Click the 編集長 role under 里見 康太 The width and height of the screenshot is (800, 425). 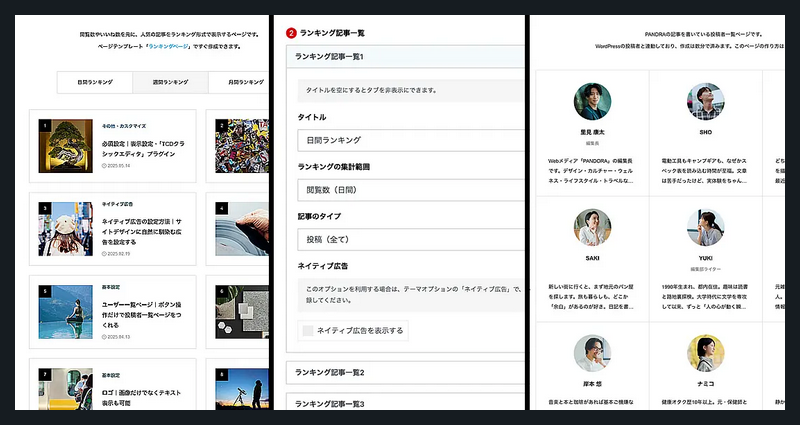(592, 143)
